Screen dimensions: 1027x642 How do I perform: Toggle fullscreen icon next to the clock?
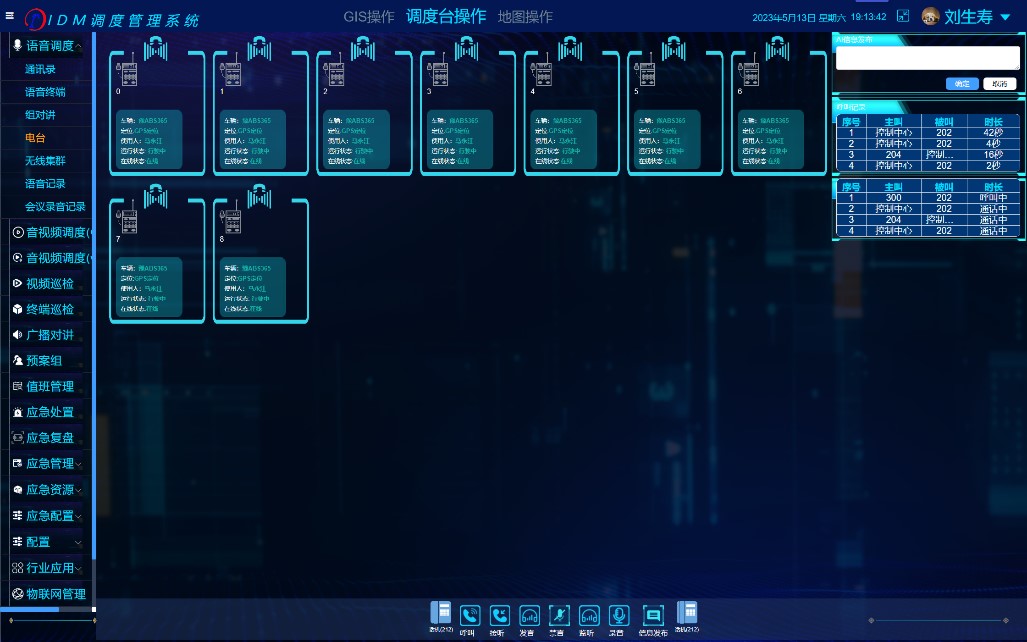point(903,16)
